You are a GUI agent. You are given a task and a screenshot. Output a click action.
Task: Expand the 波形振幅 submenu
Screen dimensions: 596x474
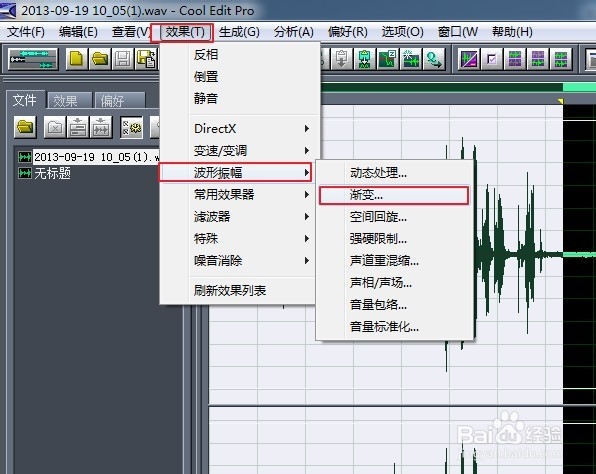[235, 173]
